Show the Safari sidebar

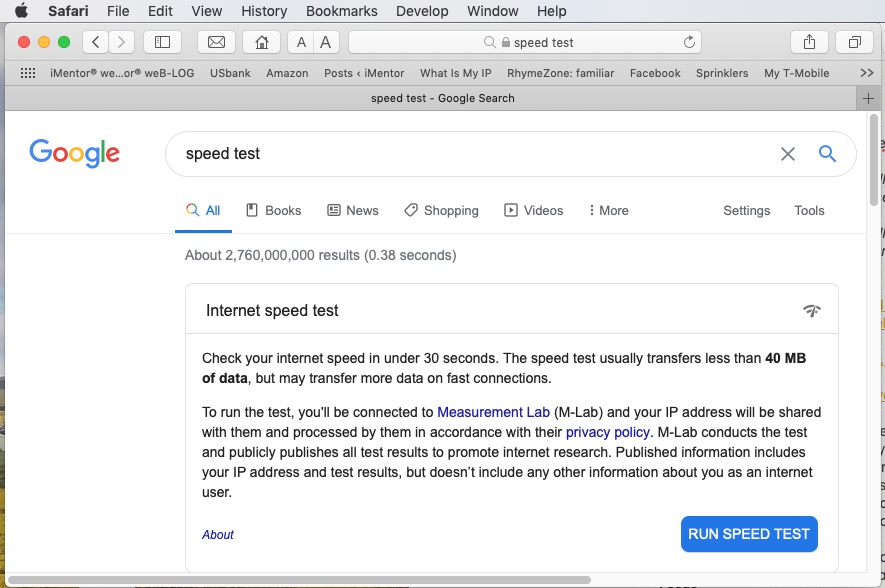pyautogui.click(x=163, y=42)
